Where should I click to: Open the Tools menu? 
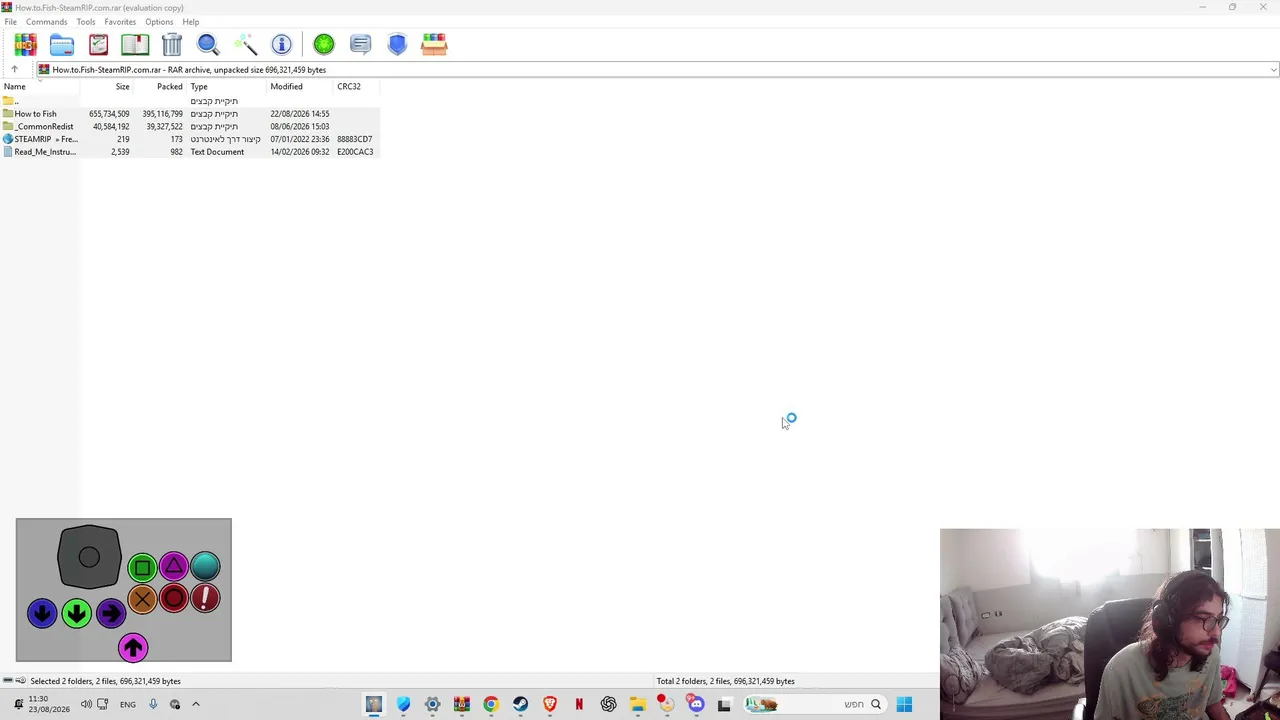86,22
